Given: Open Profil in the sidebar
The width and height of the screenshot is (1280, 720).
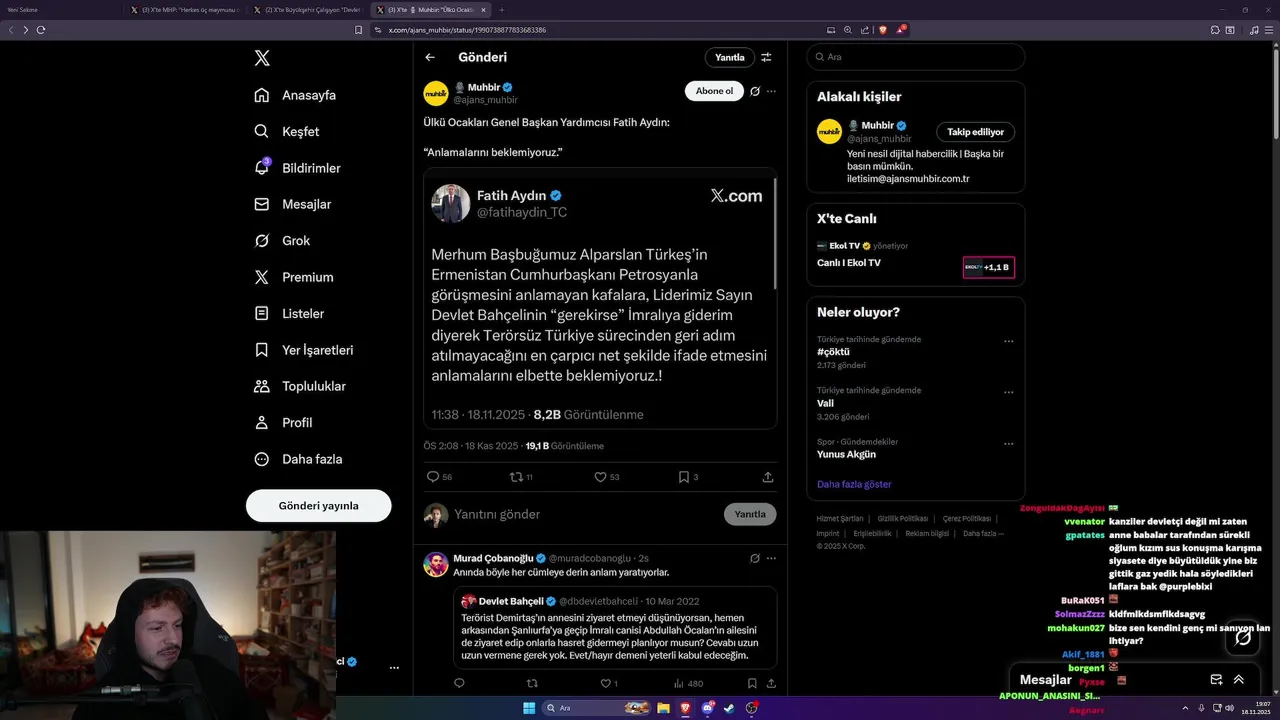Looking at the screenshot, I should [283, 422].
